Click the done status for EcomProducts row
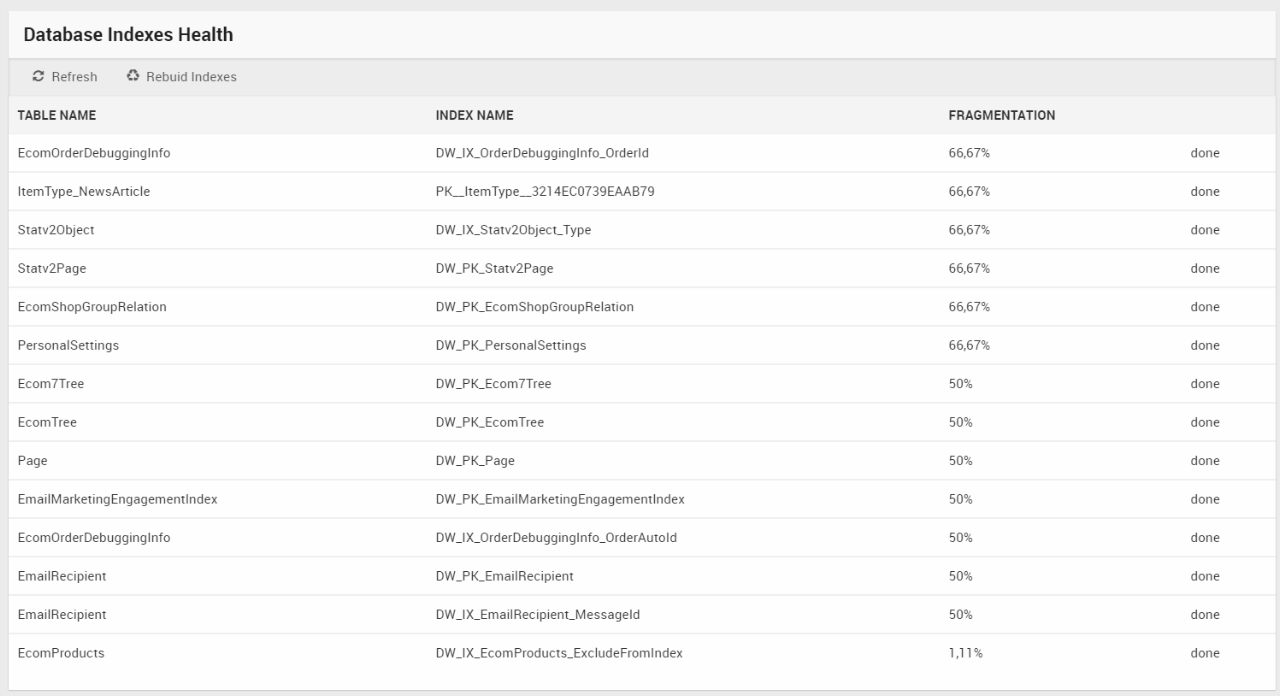1280x696 pixels. click(x=1204, y=653)
